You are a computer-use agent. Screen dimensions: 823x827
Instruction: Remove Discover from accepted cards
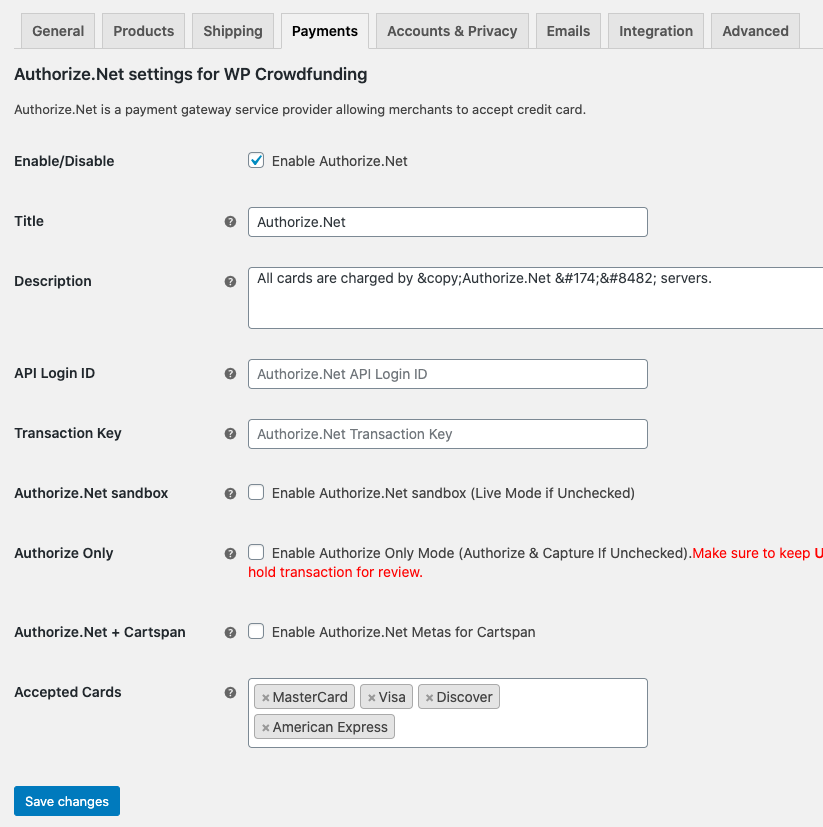[429, 698]
